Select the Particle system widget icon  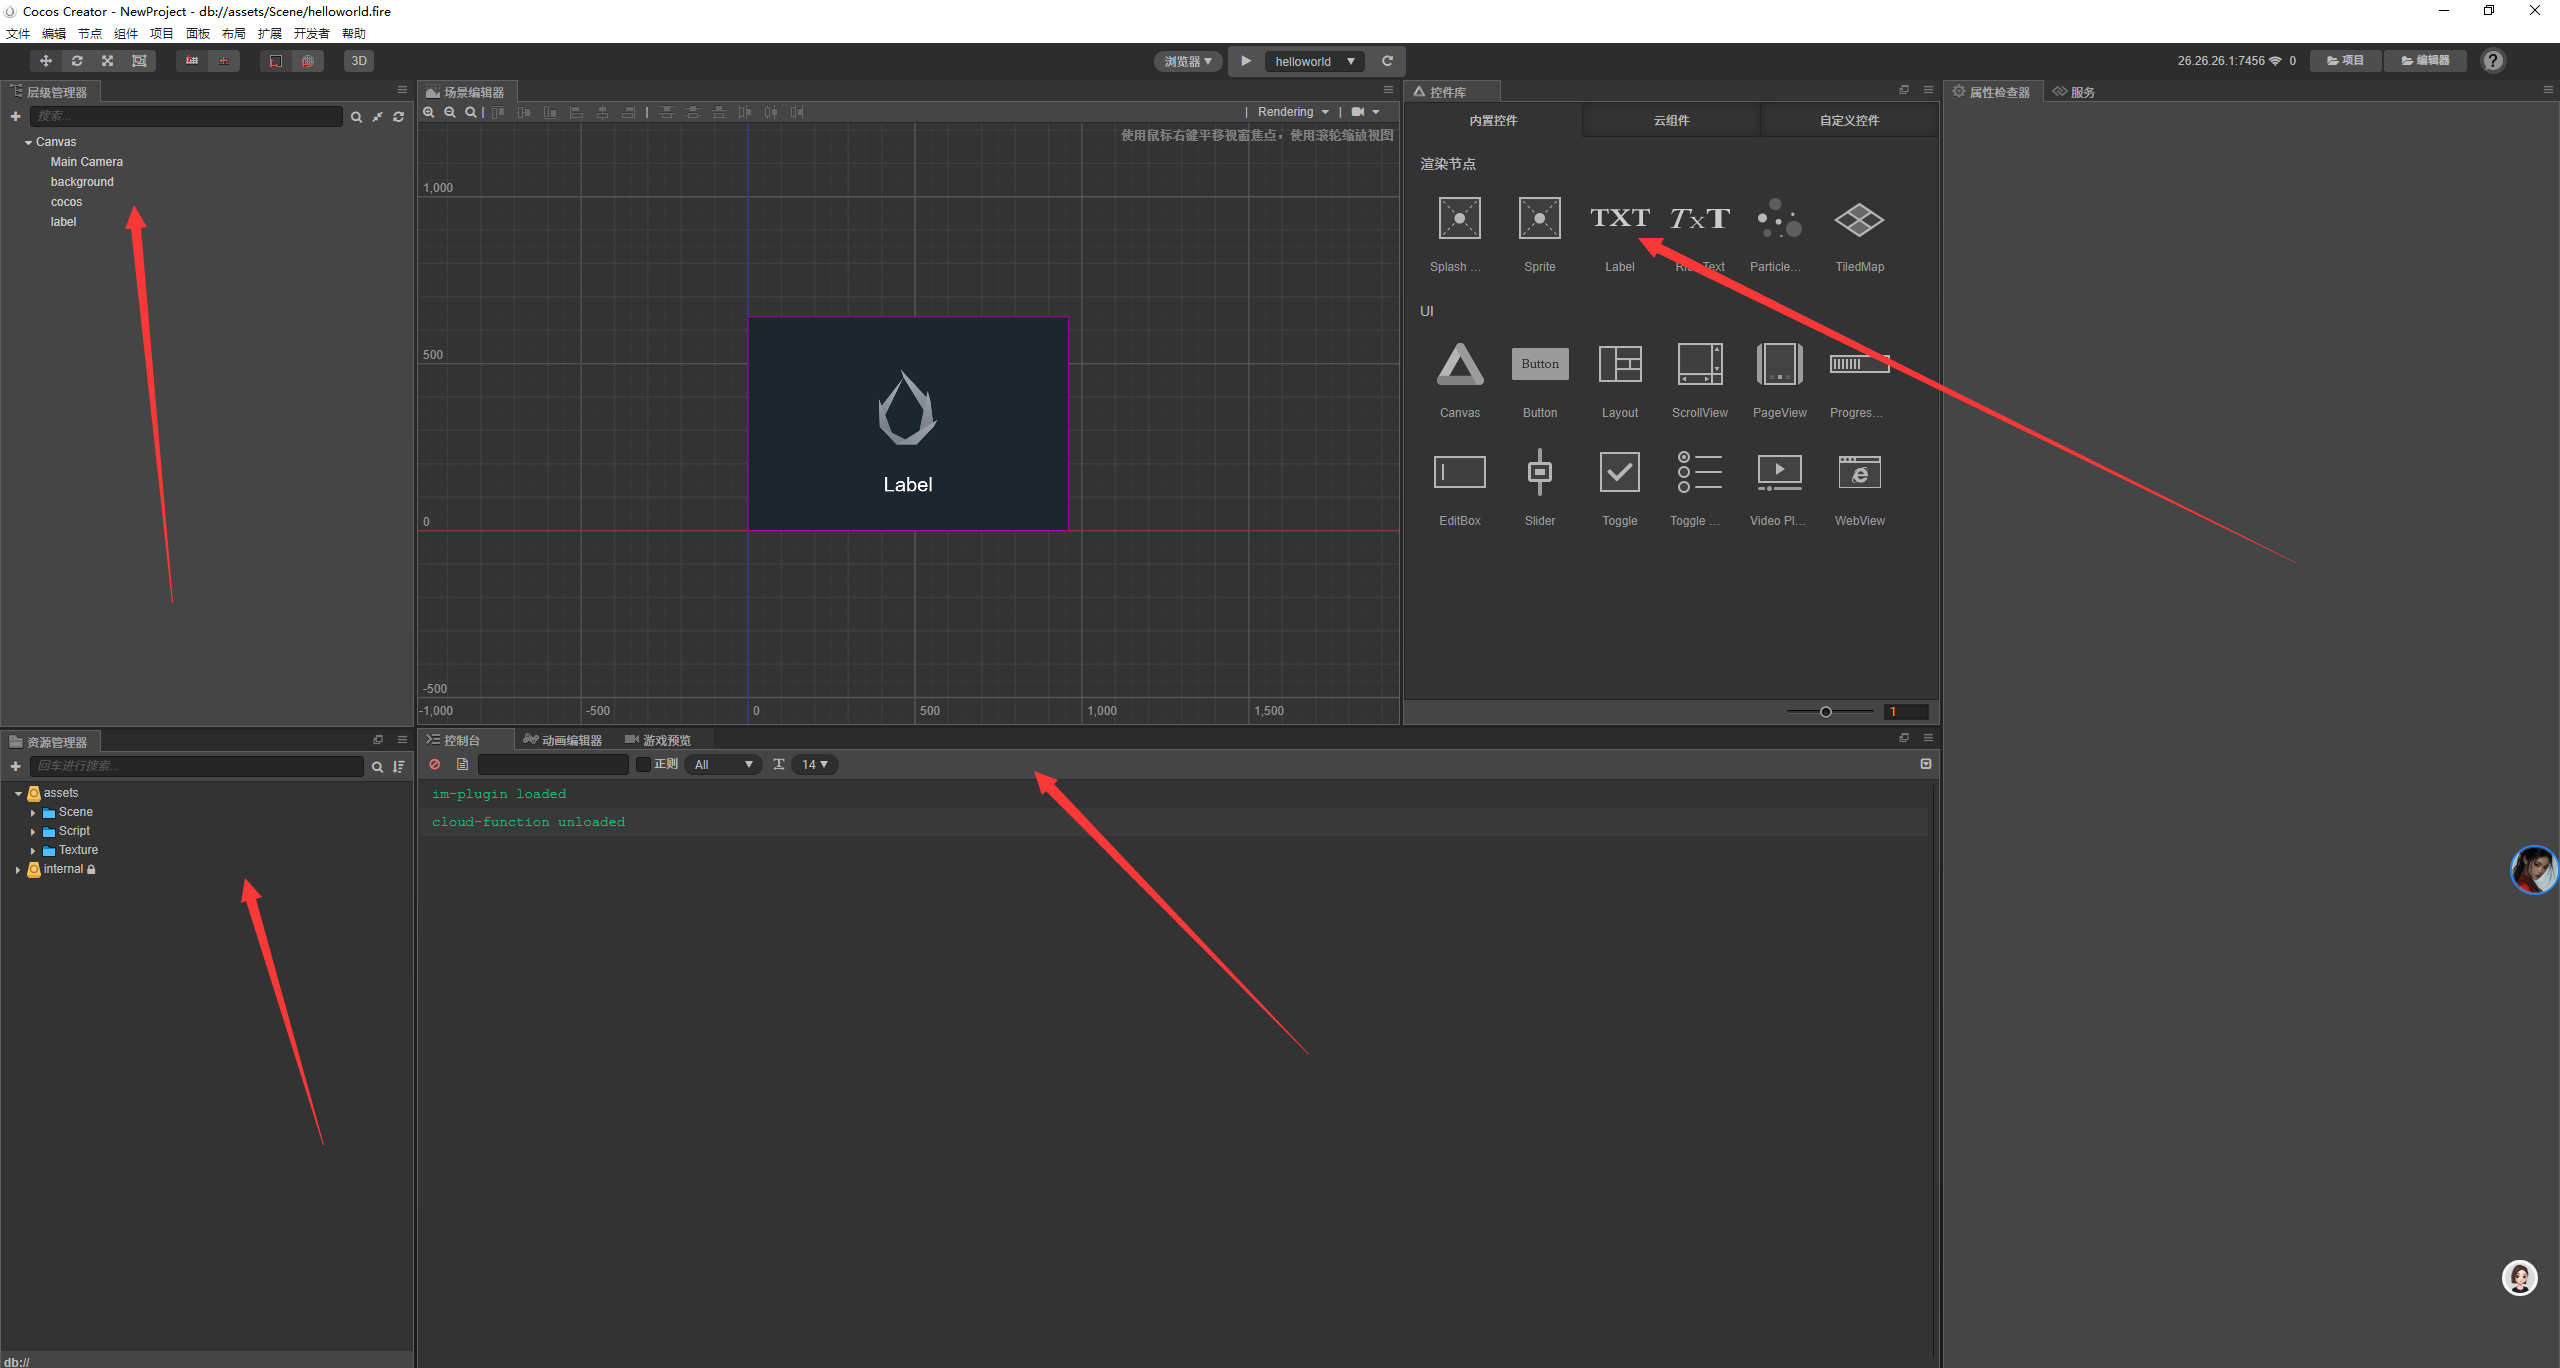pyautogui.click(x=1779, y=219)
